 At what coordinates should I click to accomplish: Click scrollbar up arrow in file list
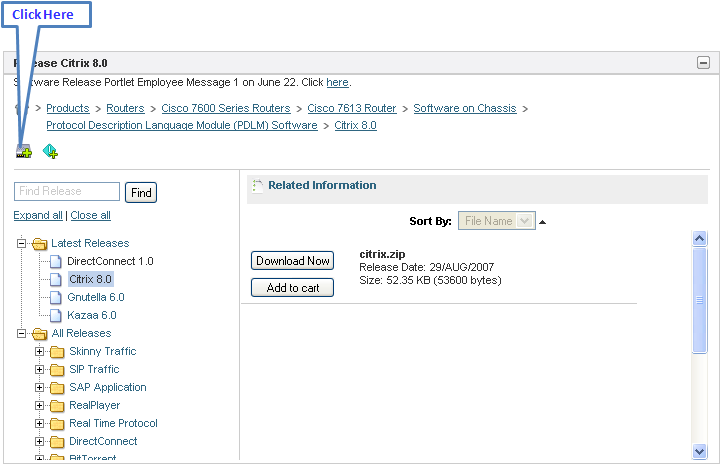tap(699, 238)
